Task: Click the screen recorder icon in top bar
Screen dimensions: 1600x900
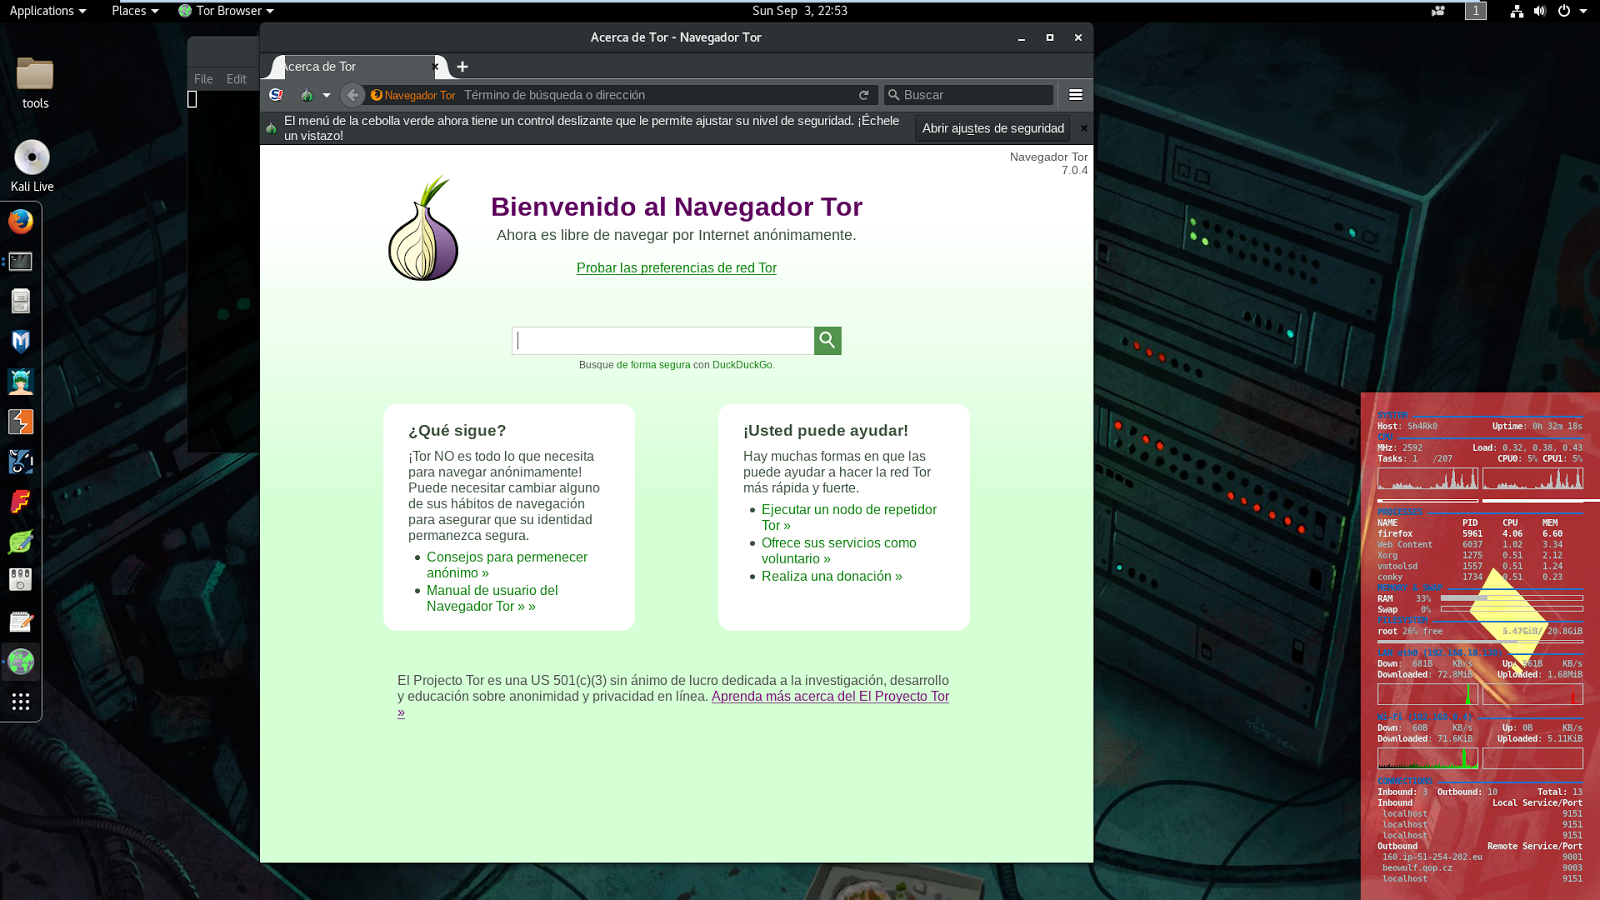Action: pyautogui.click(x=1438, y=10)
